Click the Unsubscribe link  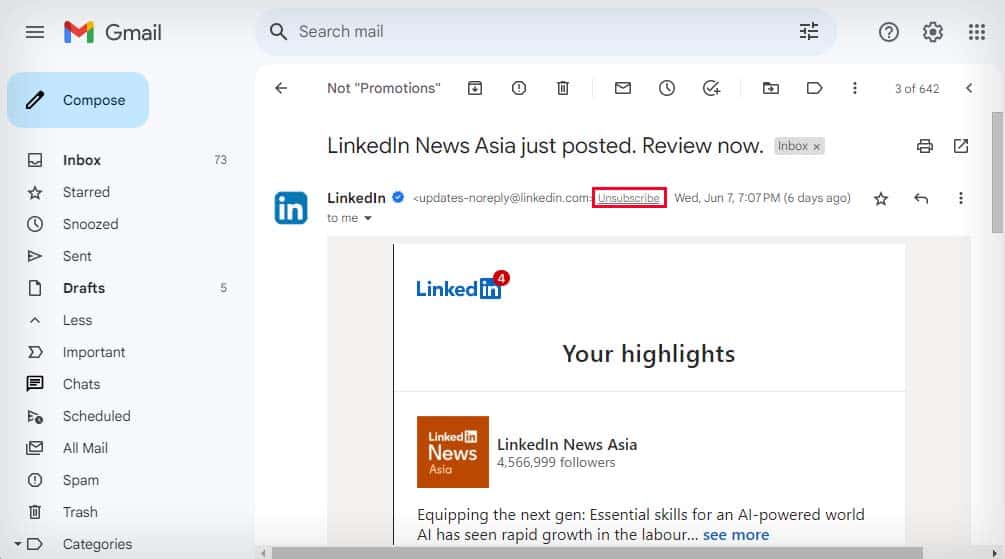click(x=629, y=198)
